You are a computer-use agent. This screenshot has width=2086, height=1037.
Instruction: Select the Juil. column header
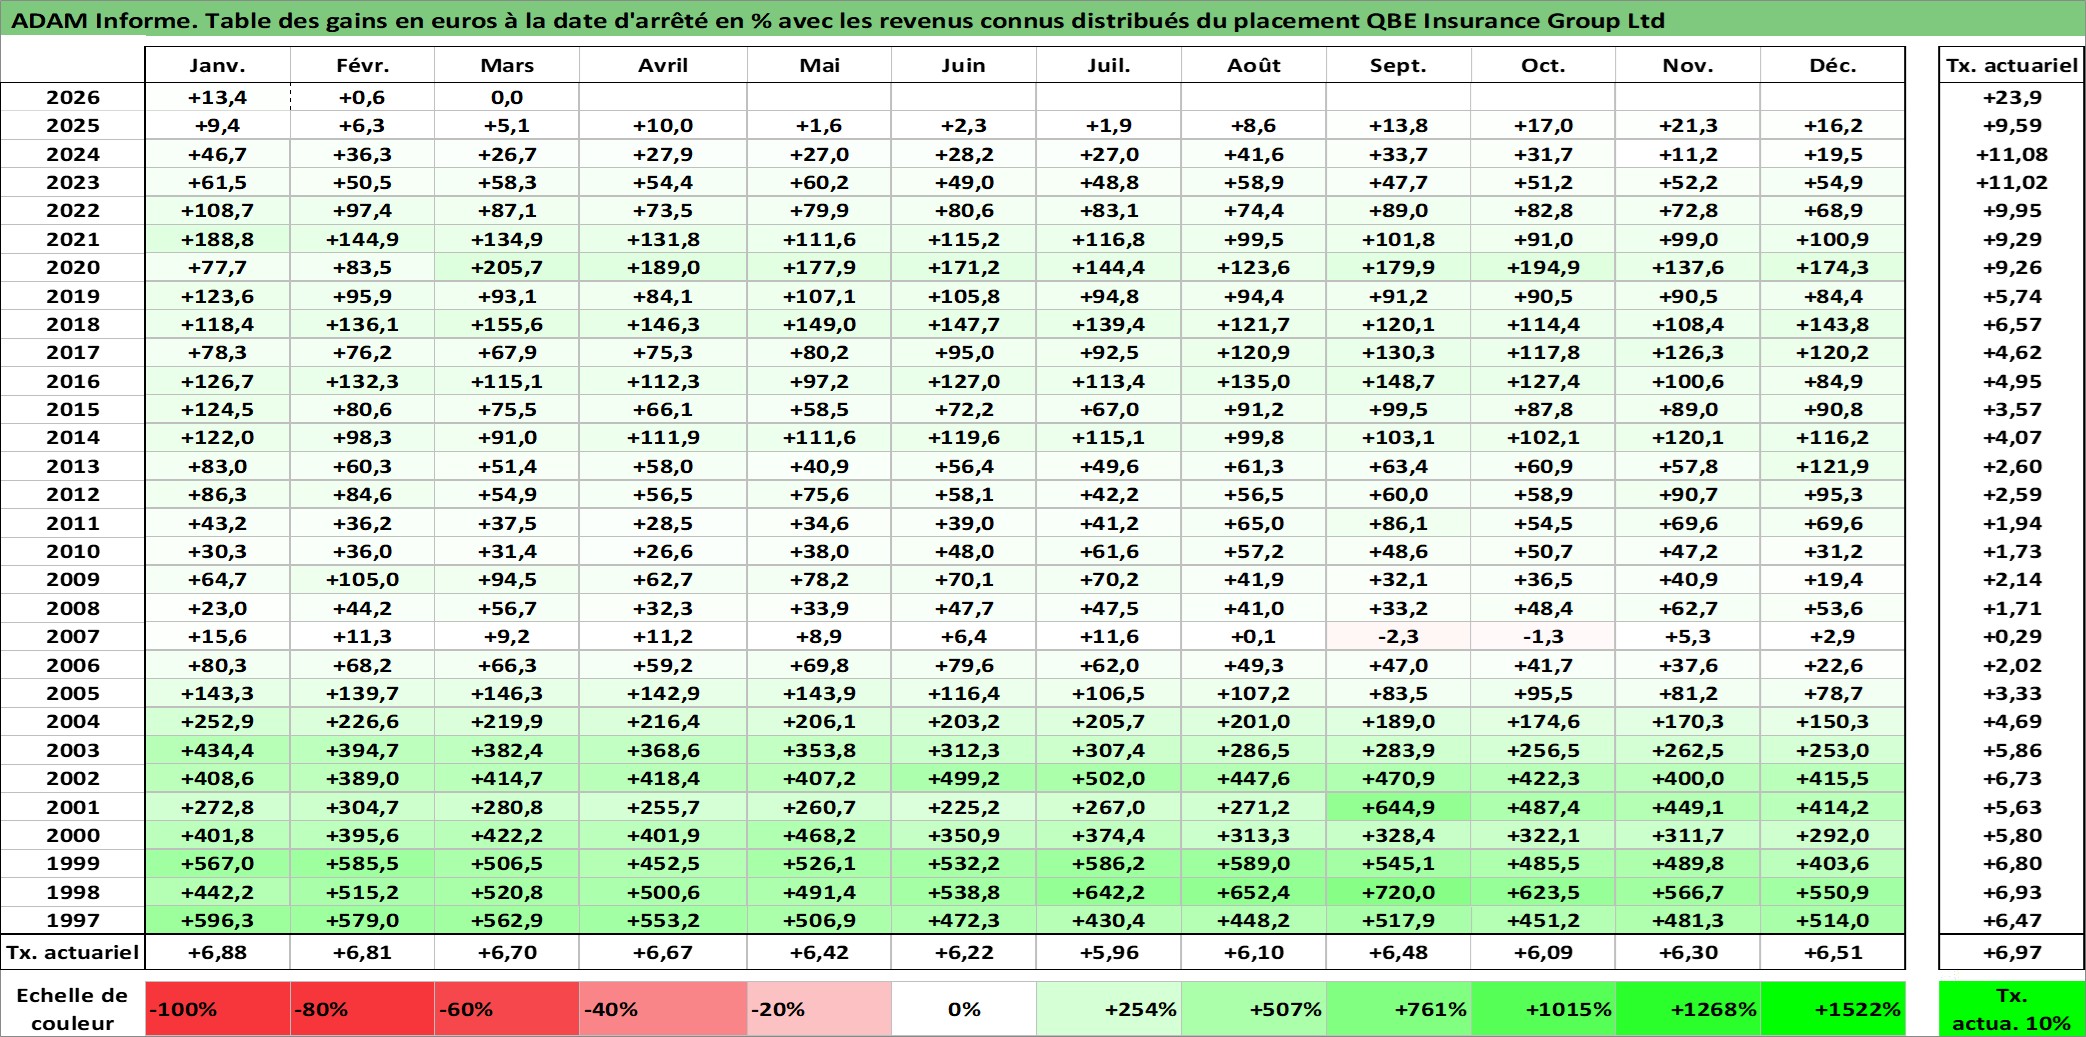click(x=1109, y=65)
